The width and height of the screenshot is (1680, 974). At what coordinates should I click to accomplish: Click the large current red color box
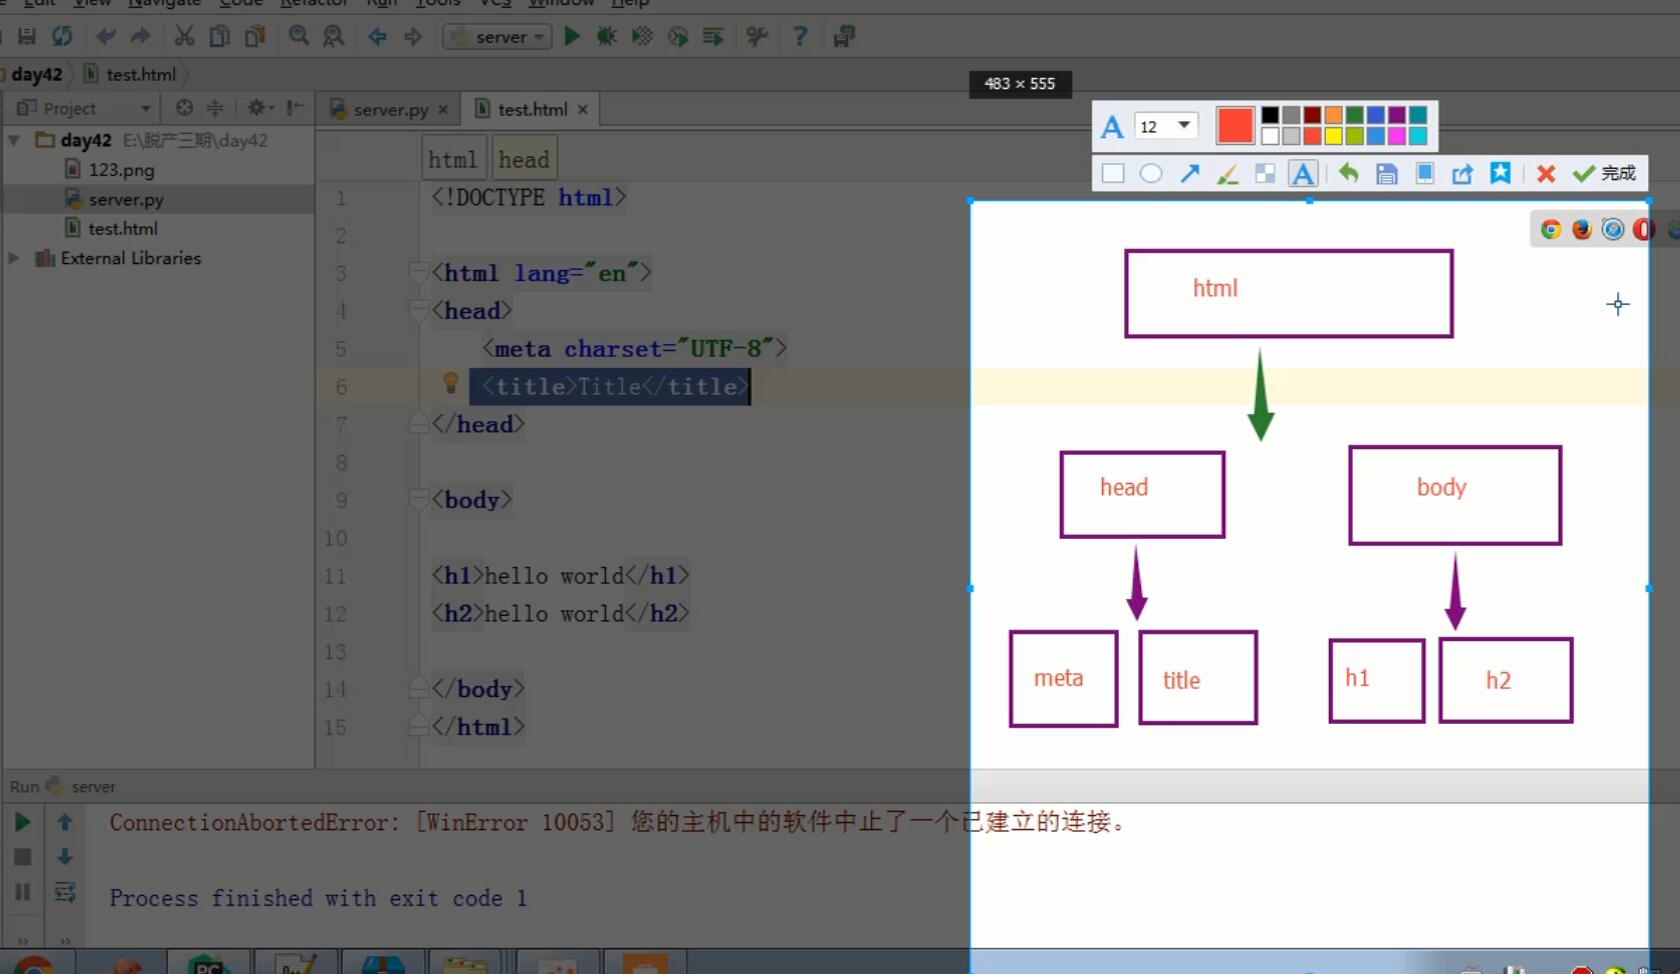coord(1235,126)
